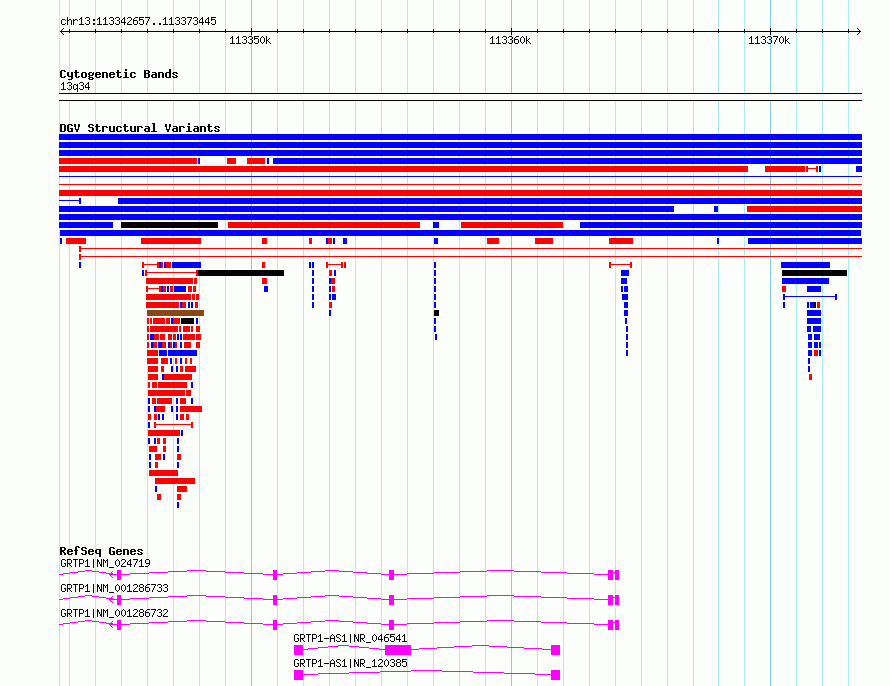Select transcript label GRTP1-AS1|NR_120385
890x686 pixels.
click(350, 663)
